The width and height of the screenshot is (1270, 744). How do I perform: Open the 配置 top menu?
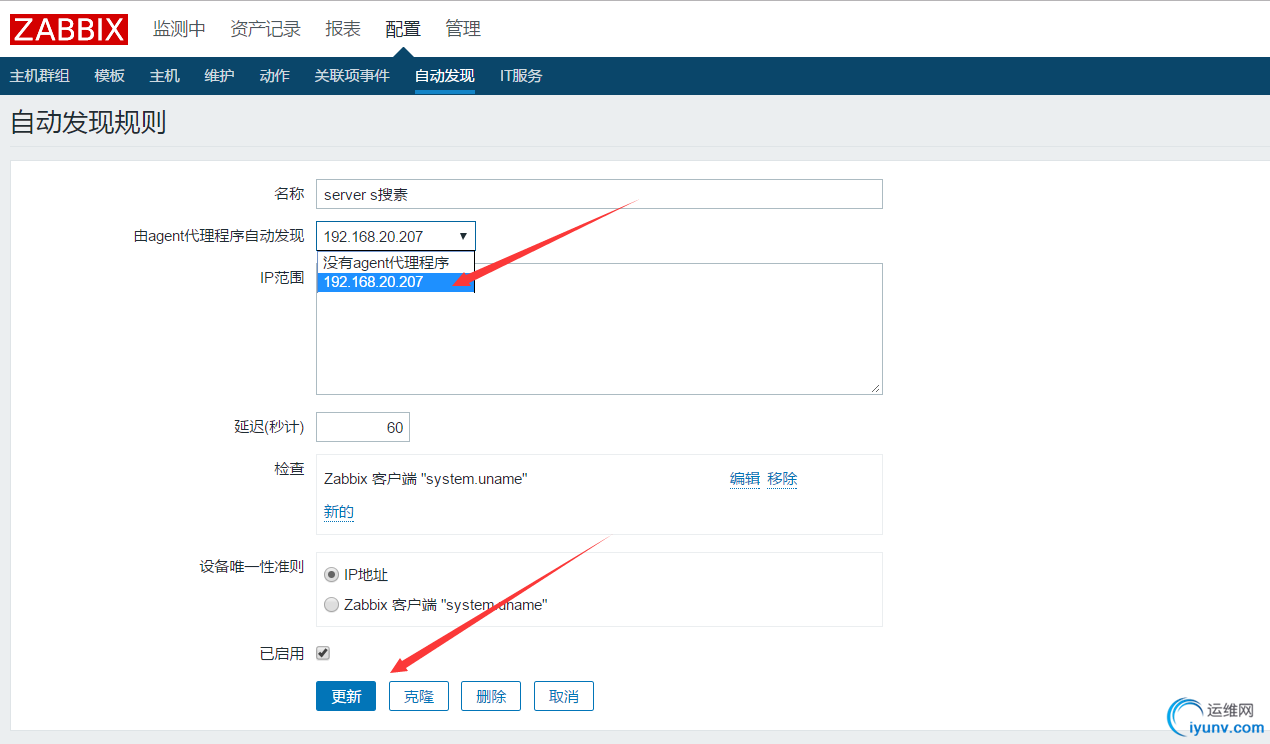tap(403, 29)
